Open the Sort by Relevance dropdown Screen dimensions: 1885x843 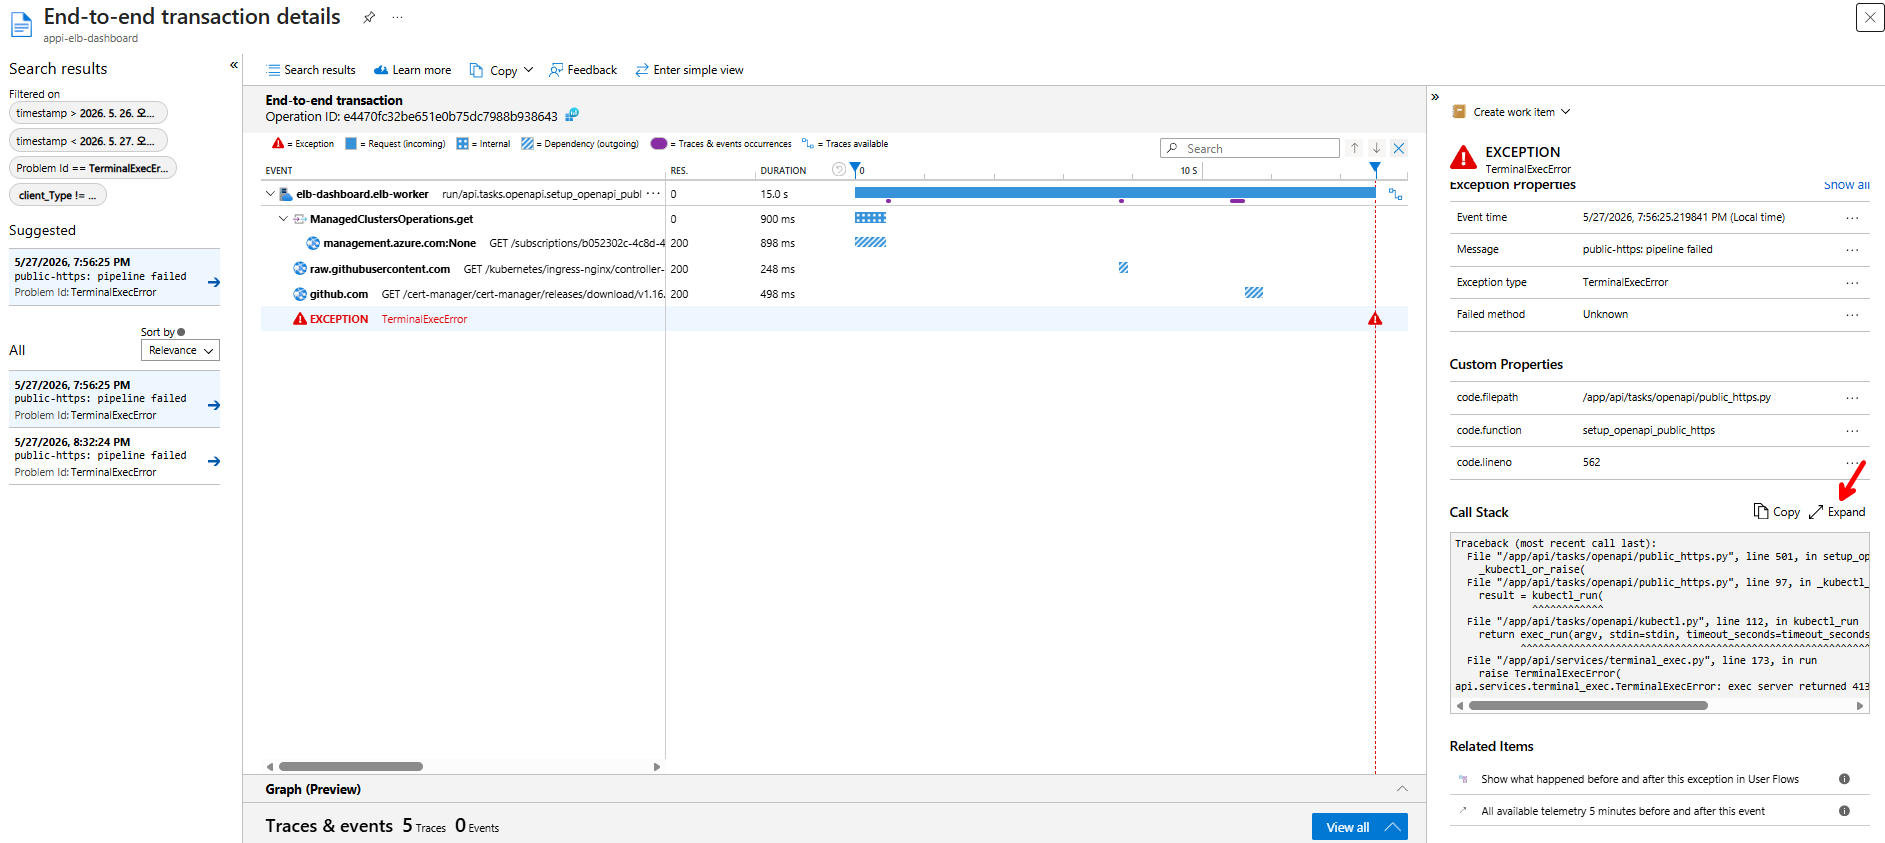[180, 350]
